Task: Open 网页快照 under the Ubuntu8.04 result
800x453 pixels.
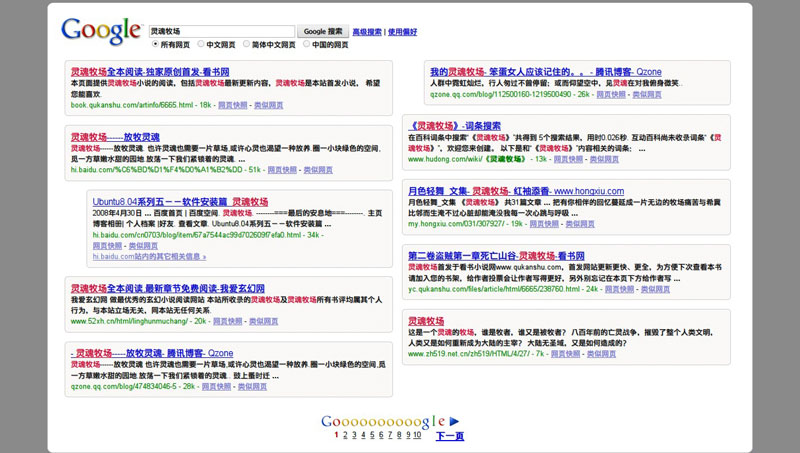Action: [107, 246]
